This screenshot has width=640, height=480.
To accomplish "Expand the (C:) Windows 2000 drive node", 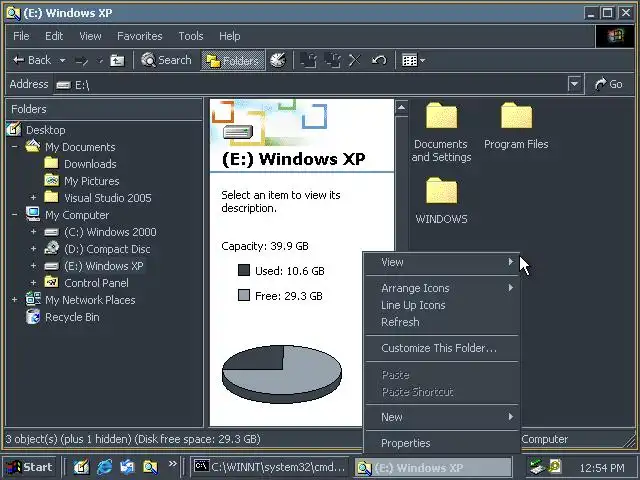I will (x=33, y=232).
